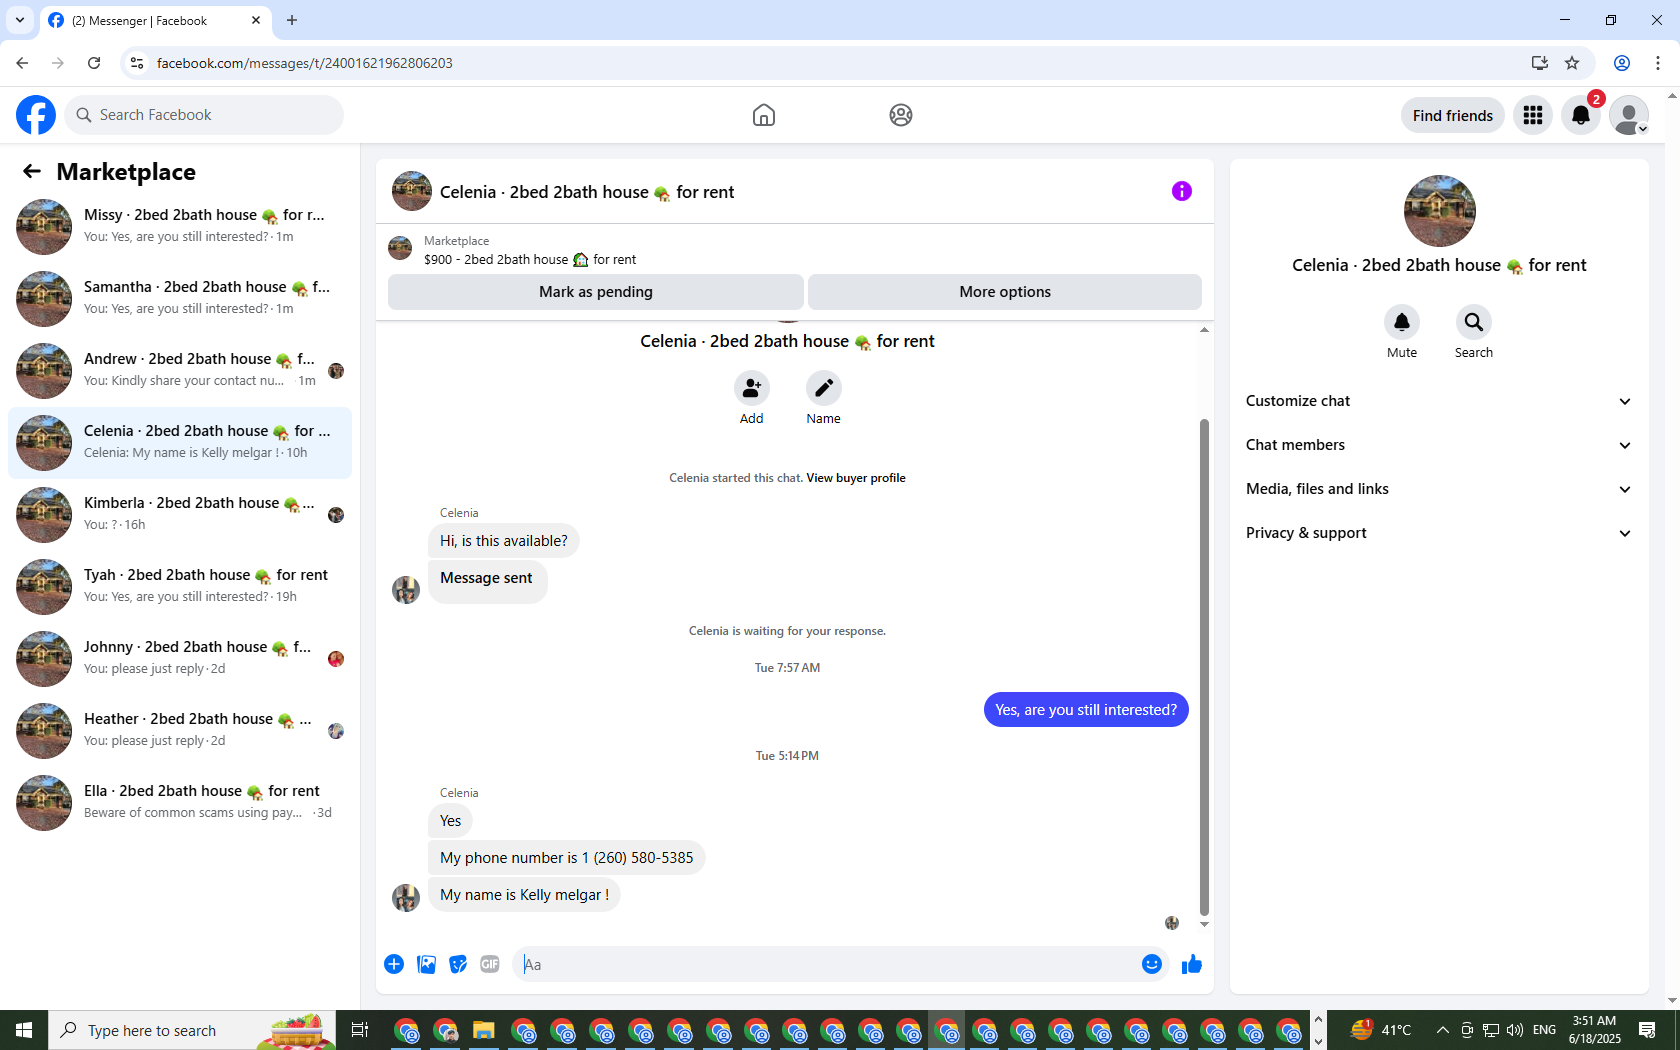Click the Facebook logo

36,115
